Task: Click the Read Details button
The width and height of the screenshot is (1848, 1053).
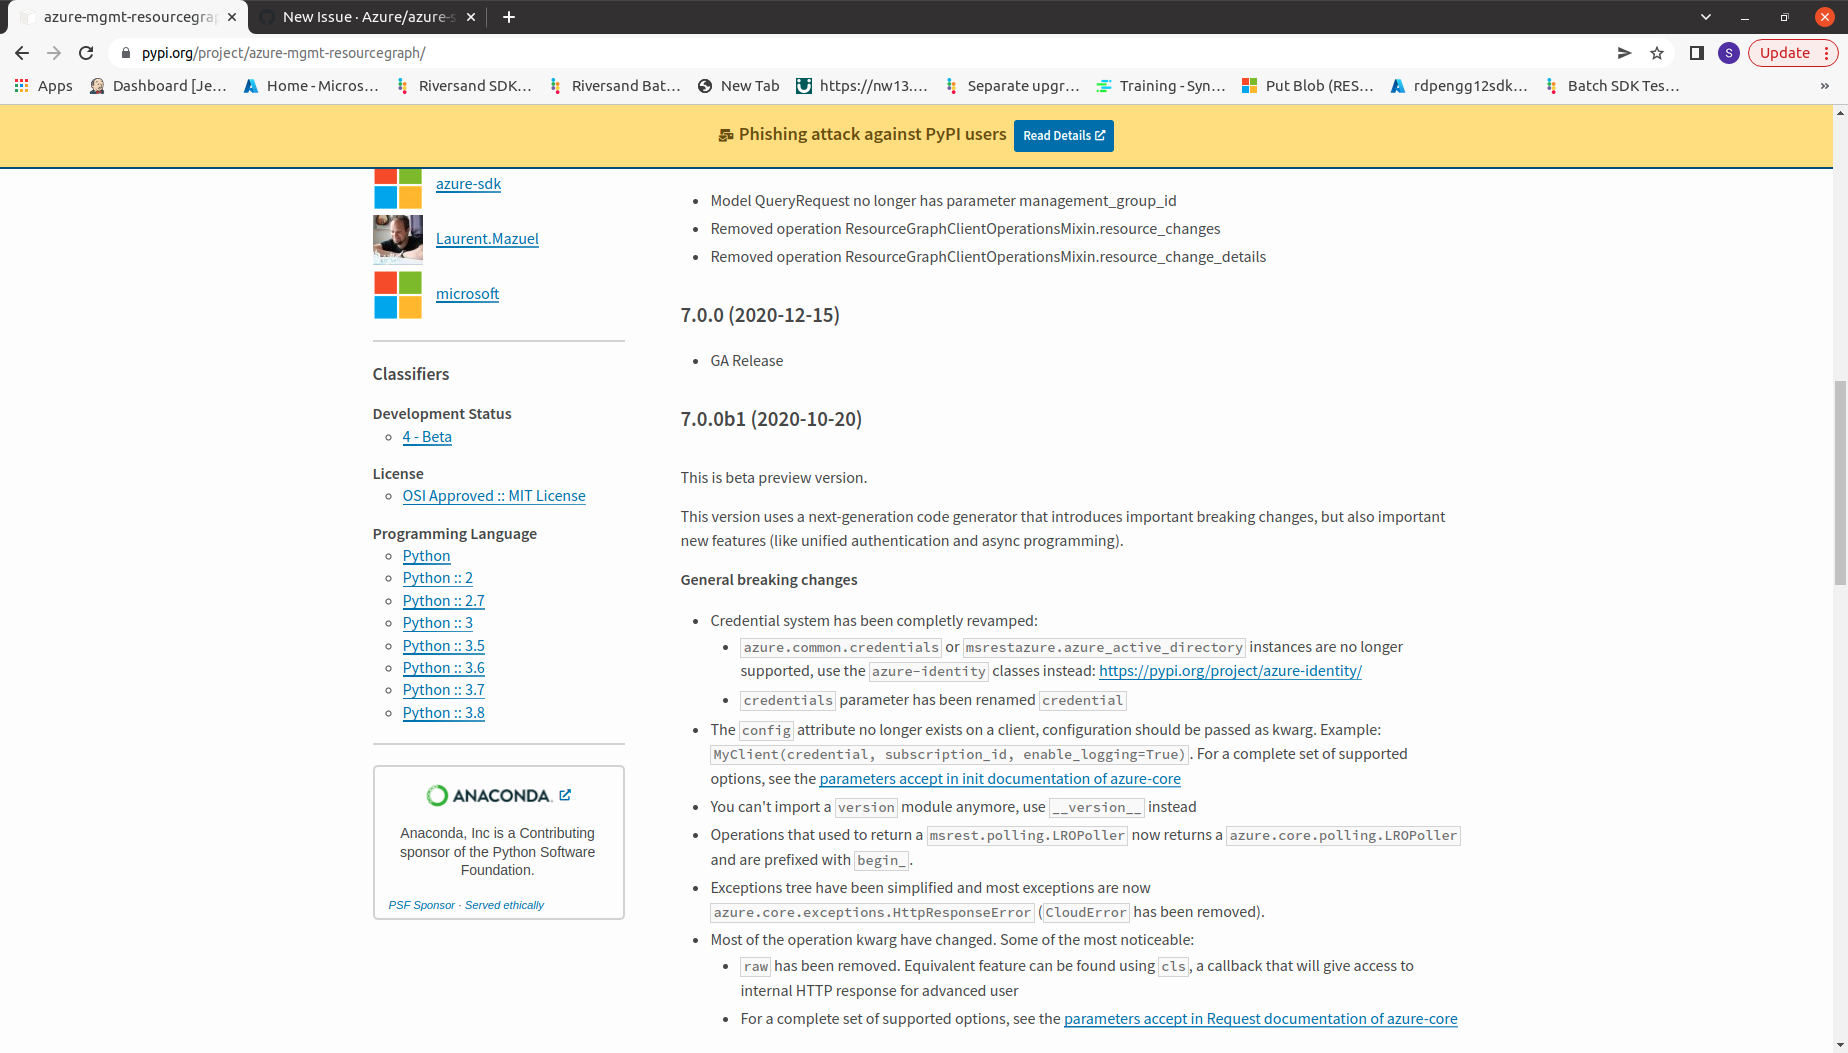Action: point(1063,135)
